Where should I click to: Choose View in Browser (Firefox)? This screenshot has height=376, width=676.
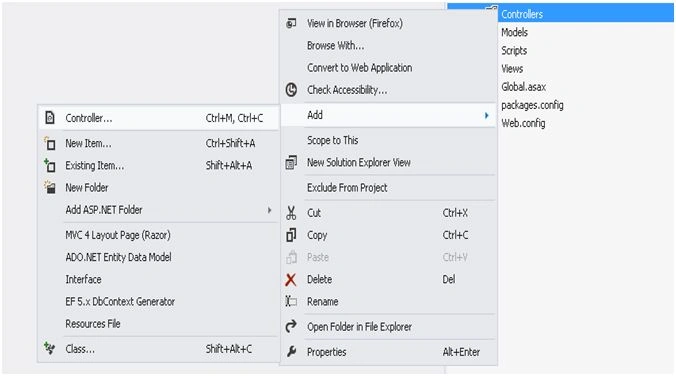click(388, 23)
